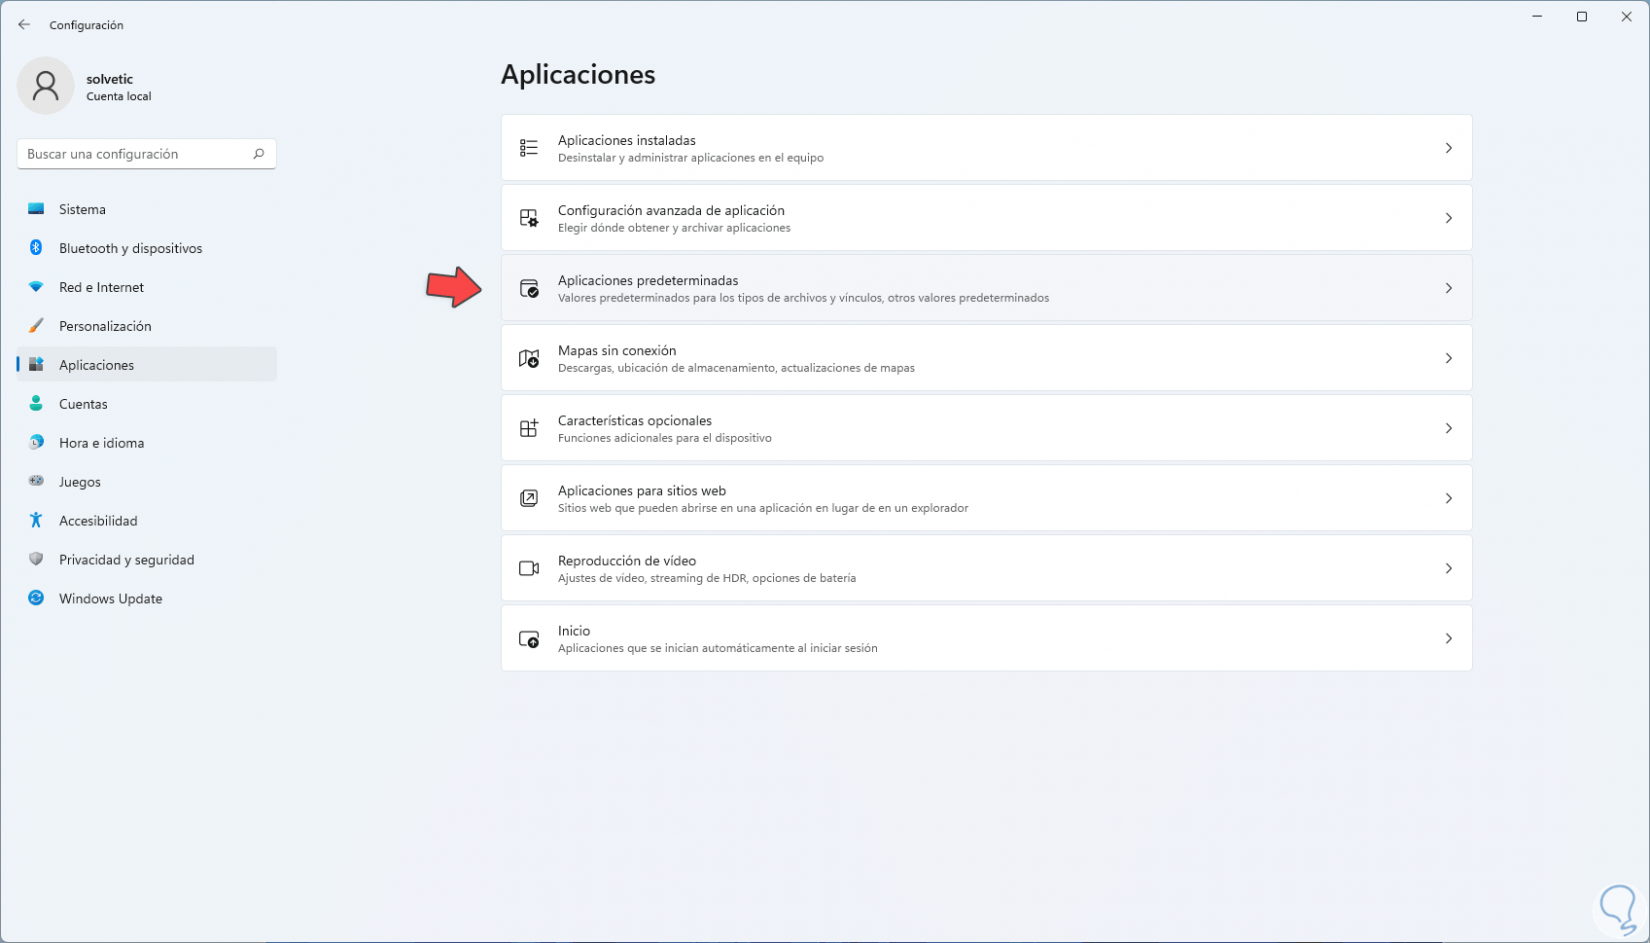
Task: Click the Buscar una configuración search field
Action: (x=135, y=154)
